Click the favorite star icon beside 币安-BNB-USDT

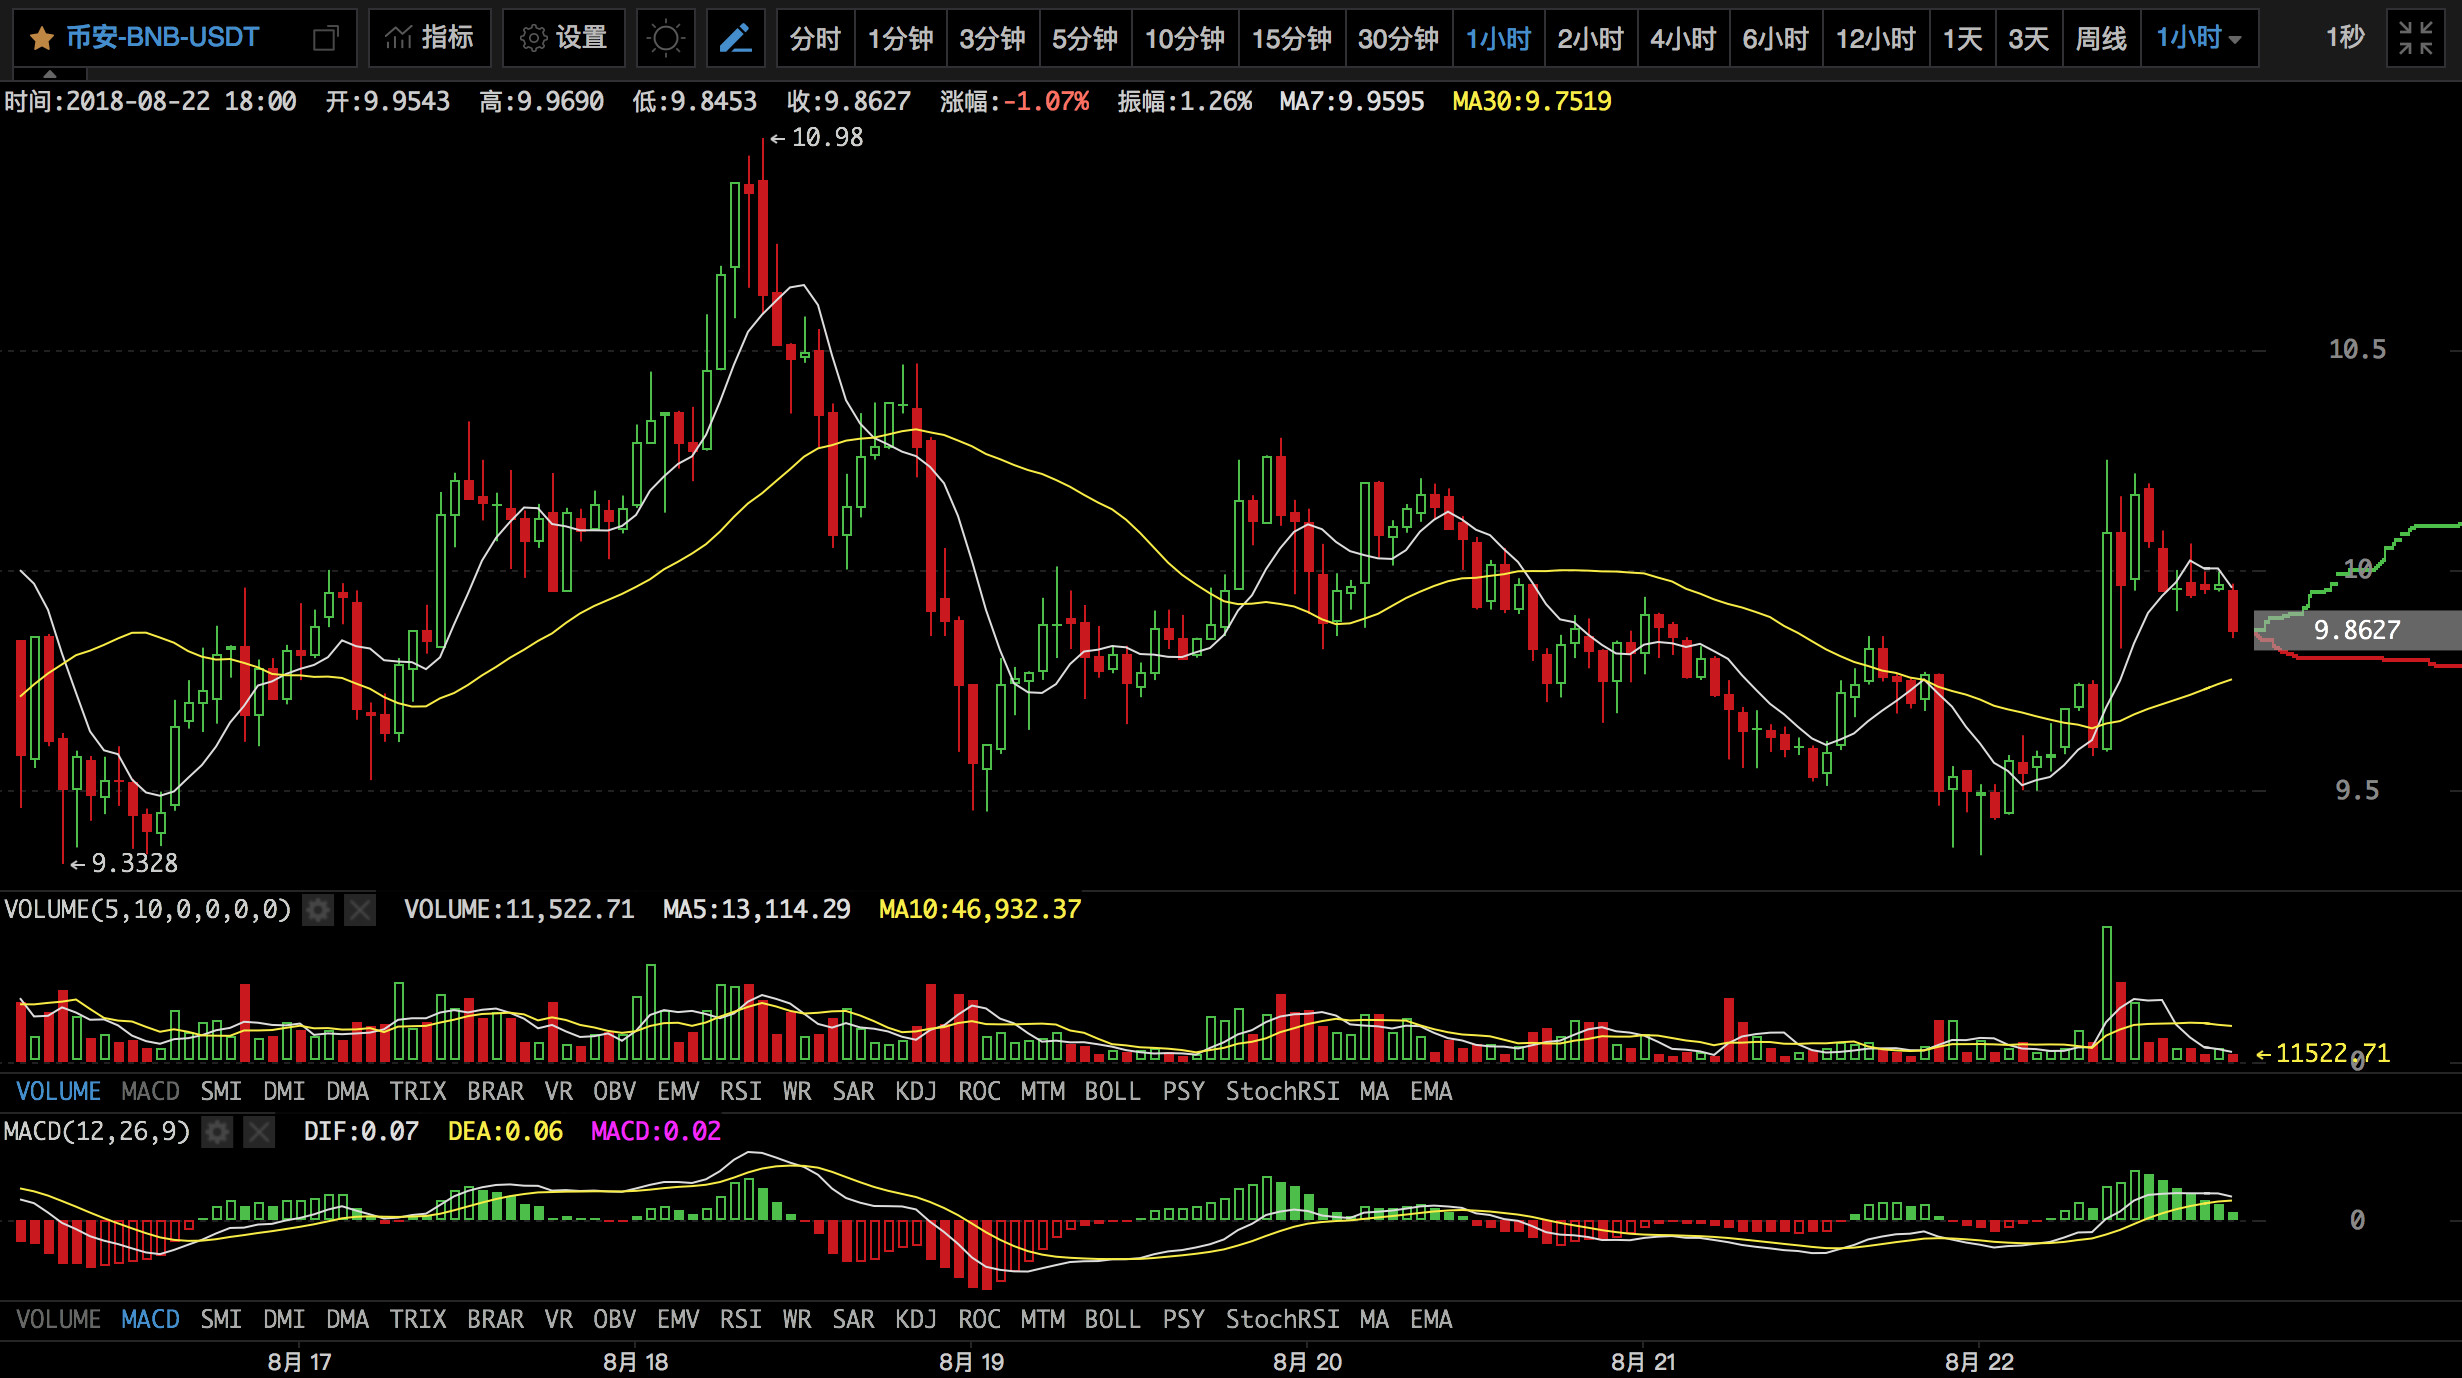click(x=41, y=39)
